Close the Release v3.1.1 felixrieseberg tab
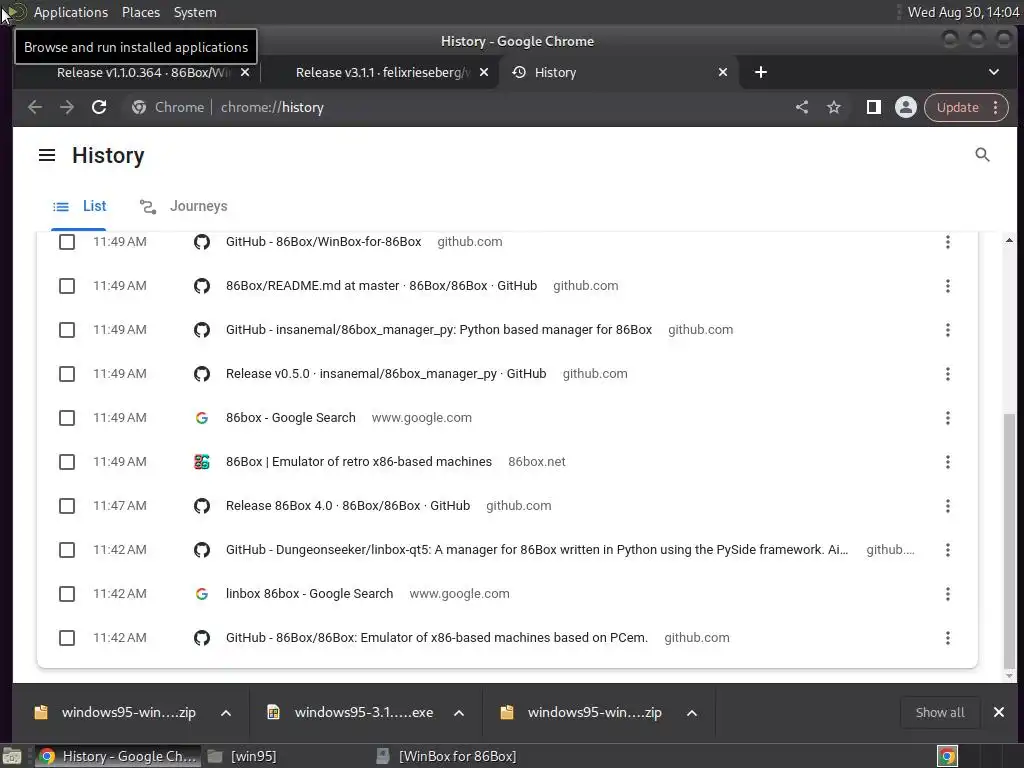 [x=484, y=72]
